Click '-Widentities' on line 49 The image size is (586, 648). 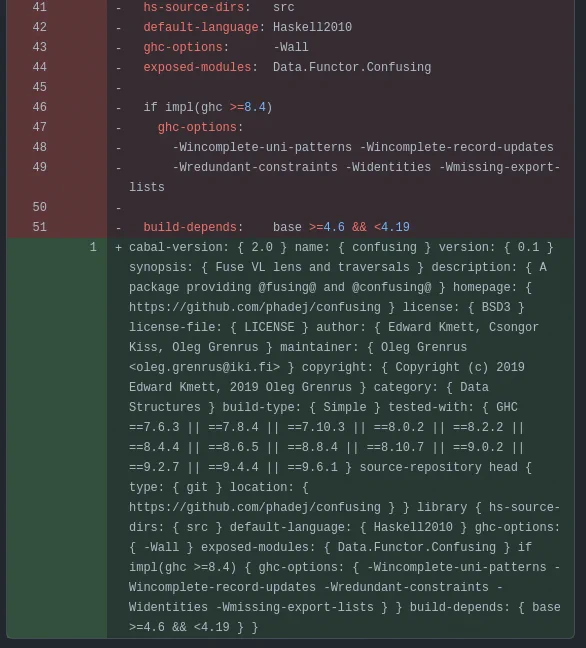[x=388, y=167]
